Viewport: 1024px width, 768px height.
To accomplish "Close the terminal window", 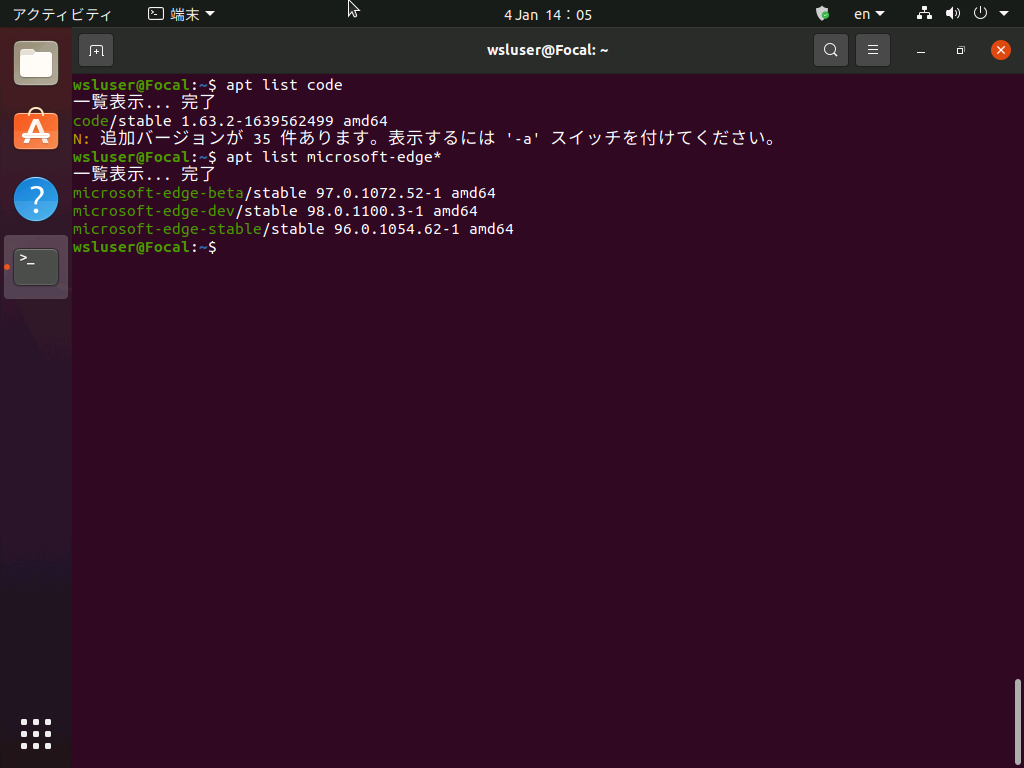I will (1000, 50).
